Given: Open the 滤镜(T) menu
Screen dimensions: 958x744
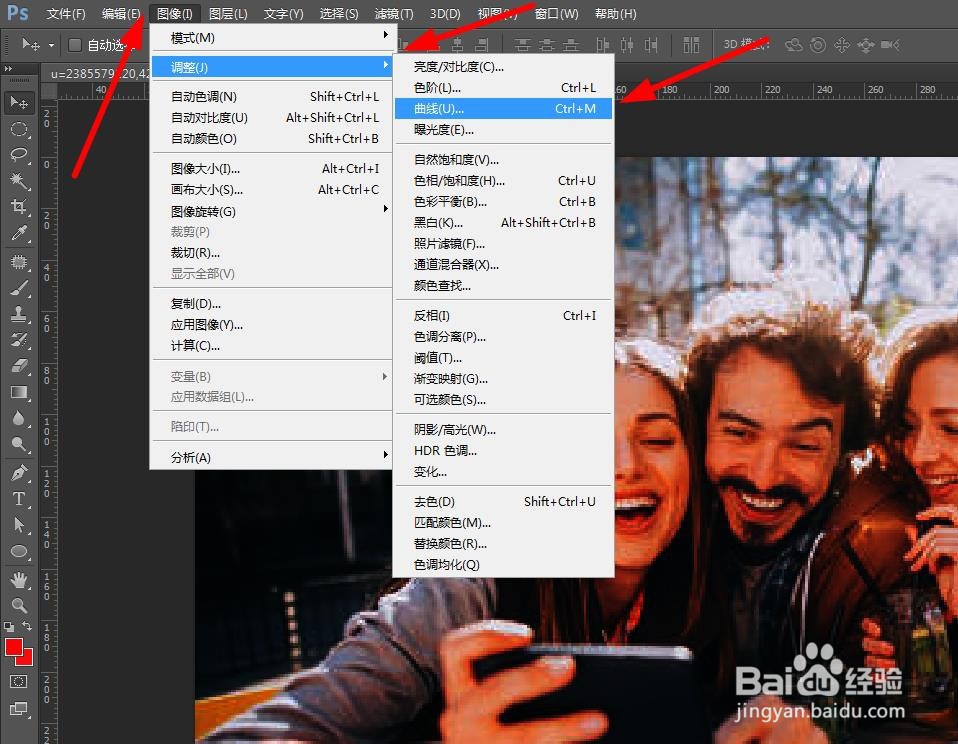Looking at the screenshot, I should point(393,13).
